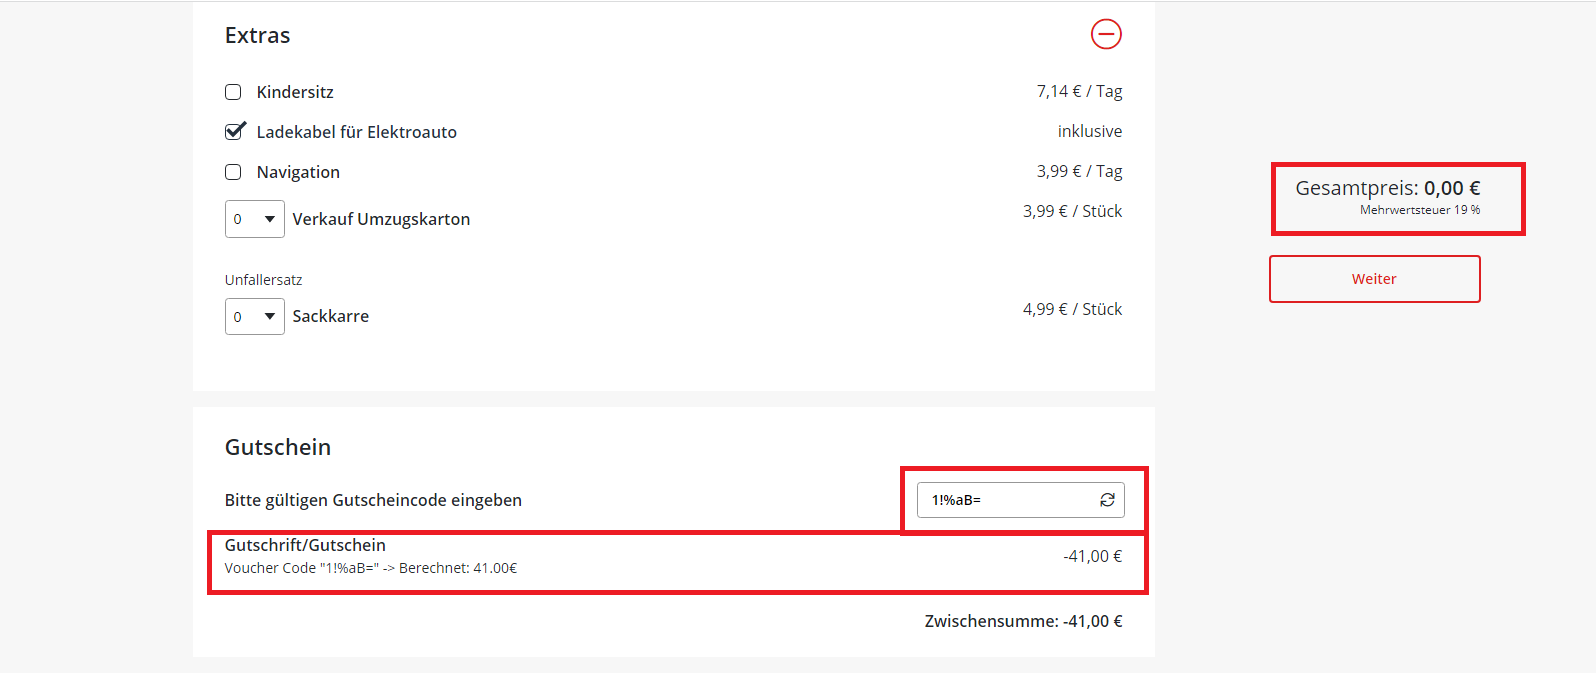The height and width of the screenshot is (673, 1596).
Task: Enable the Kindersitz checkbox
Action: [x=233, y=92]
